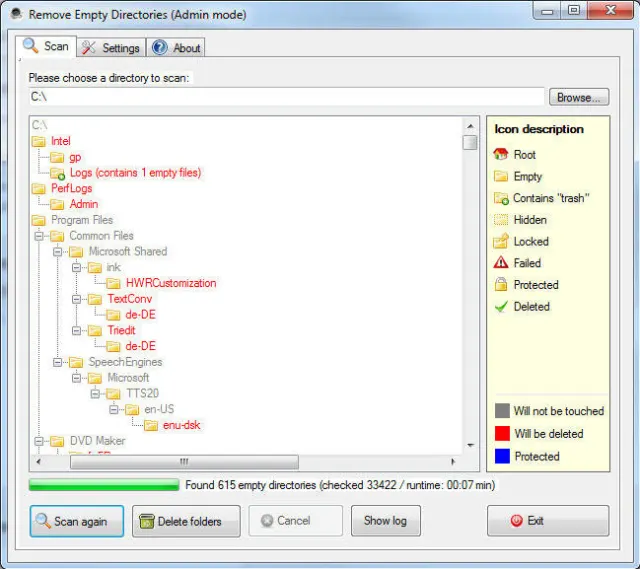Screen dimensions: 640x569
Task: Collapse the DVD Maker folder node
Action: (x=39, y=441)
